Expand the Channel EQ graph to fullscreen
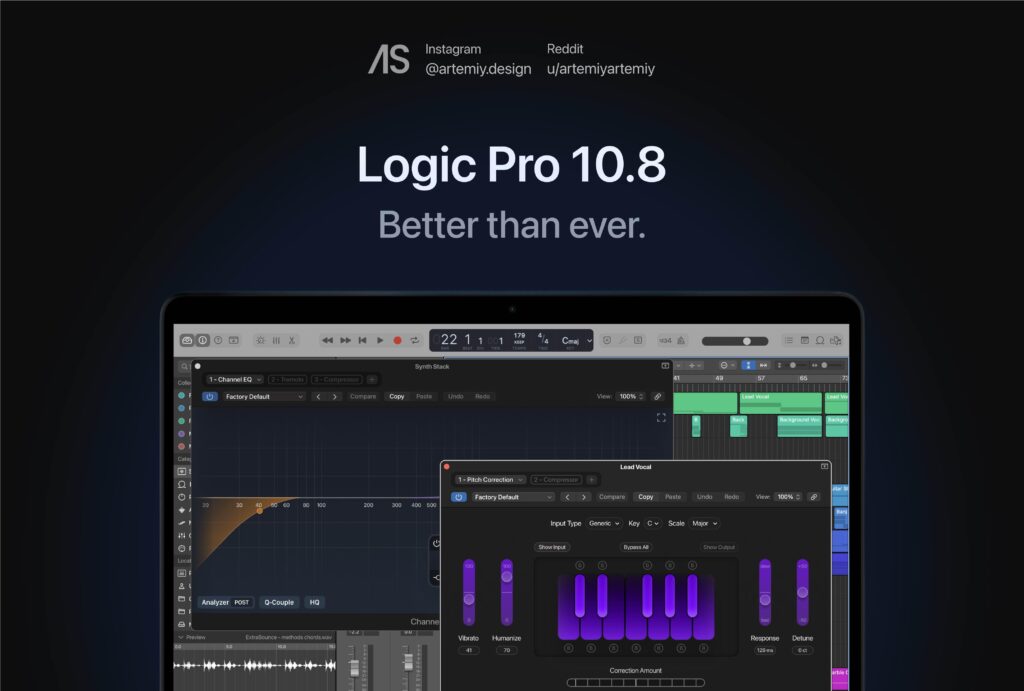The height and width of the screenshot is (691, 1024). point(660,417)
